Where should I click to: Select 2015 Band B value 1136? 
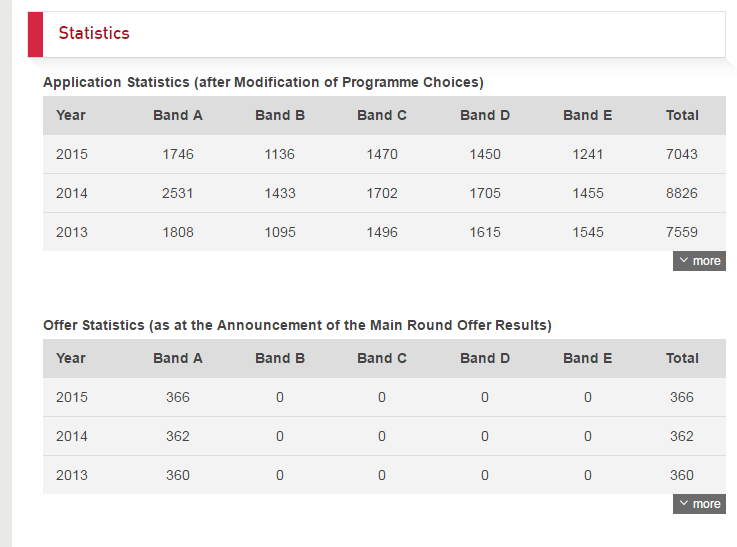tap(280, 154)
